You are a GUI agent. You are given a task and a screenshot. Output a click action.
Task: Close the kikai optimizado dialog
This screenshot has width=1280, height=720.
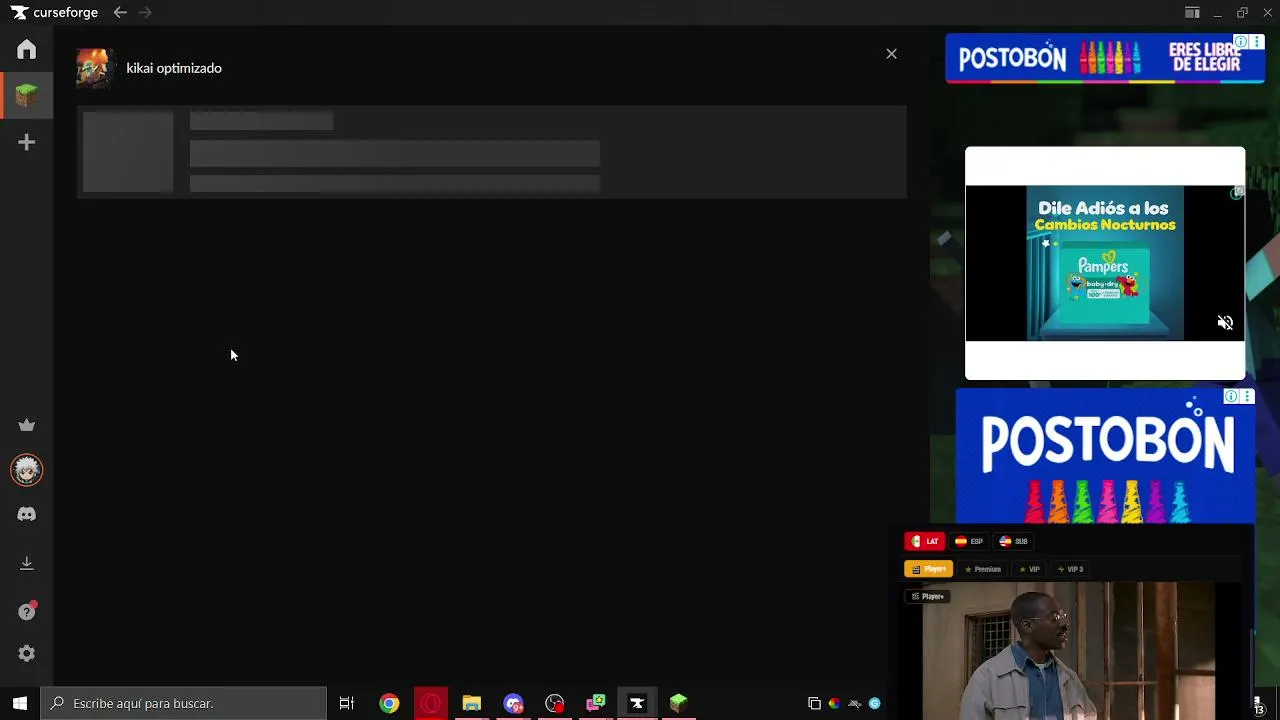pos(891,54)
